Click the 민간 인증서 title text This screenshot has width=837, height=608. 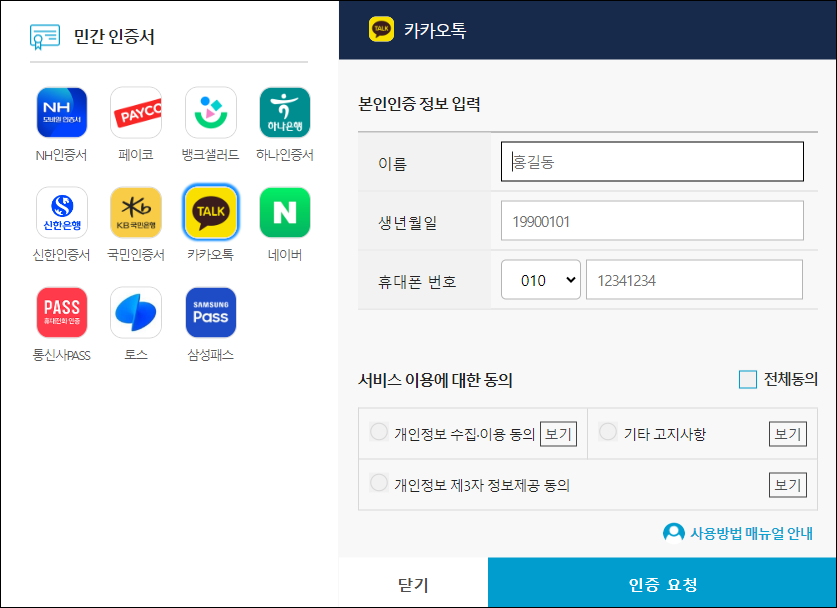(x=114, y=37)
